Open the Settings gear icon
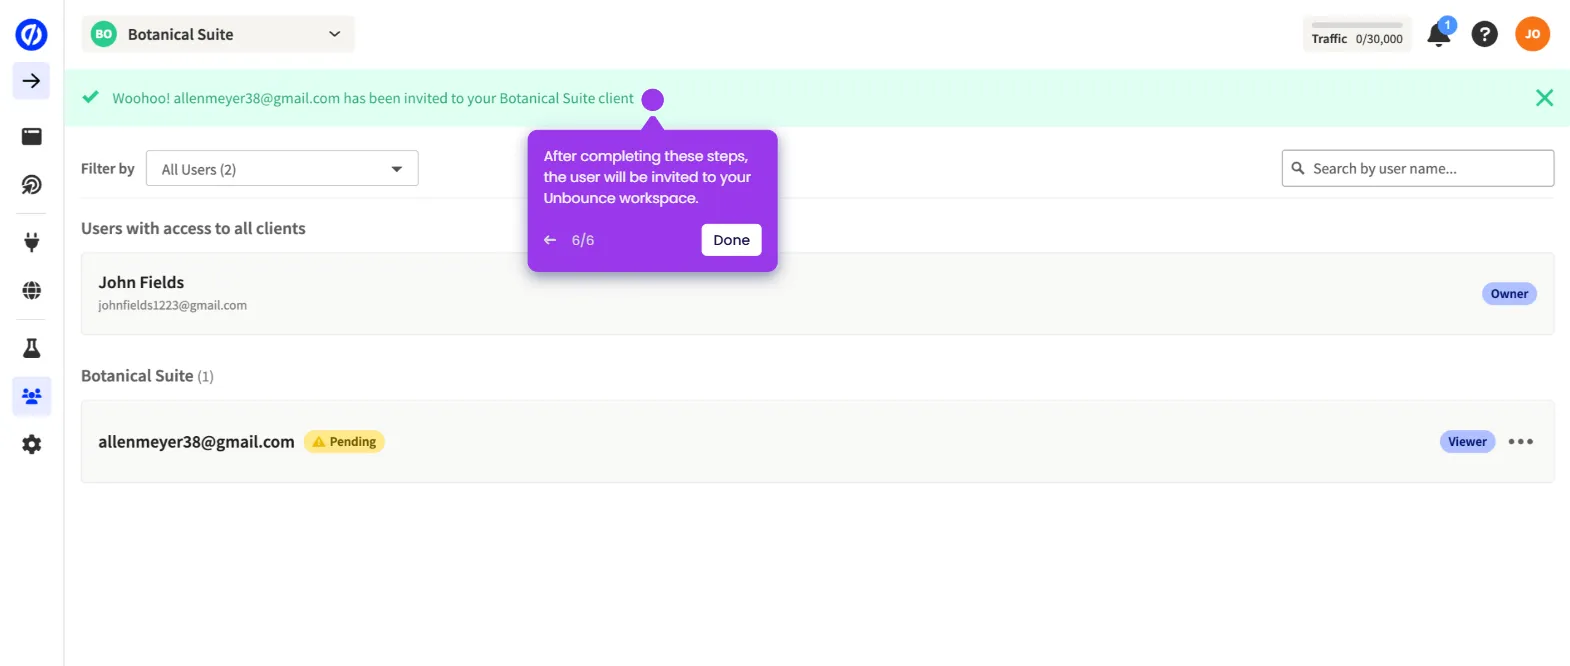This screenshot has width=1570, height=666. pos(31,444)
